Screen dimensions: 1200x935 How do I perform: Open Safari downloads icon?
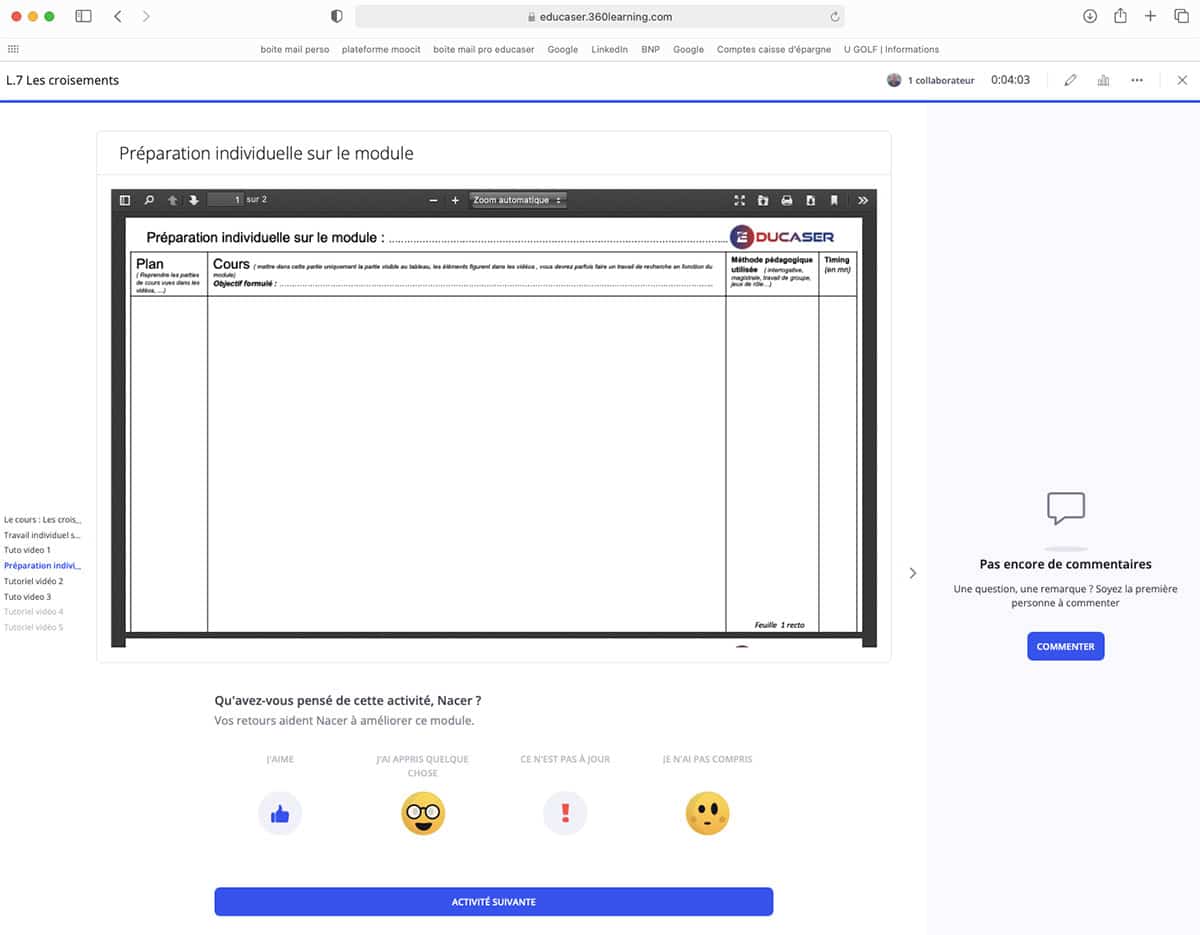[x=1090, y=16]
